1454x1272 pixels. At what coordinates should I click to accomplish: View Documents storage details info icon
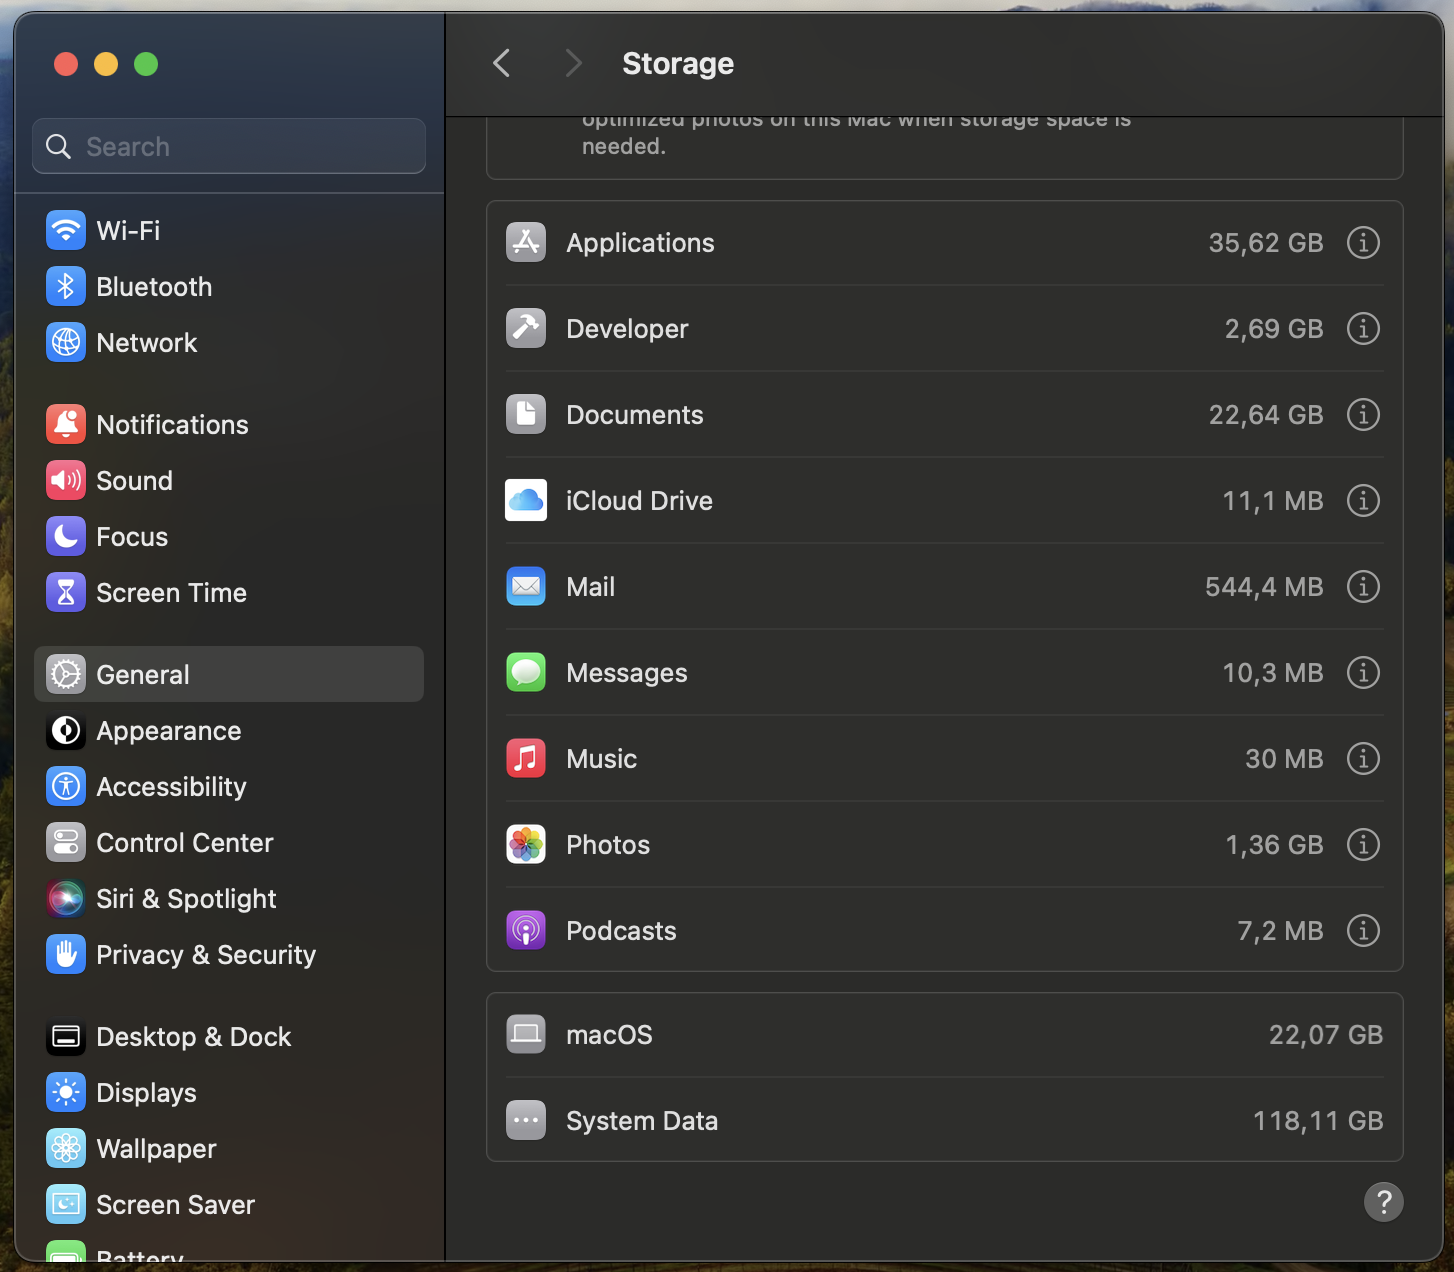coord(1363,414)
